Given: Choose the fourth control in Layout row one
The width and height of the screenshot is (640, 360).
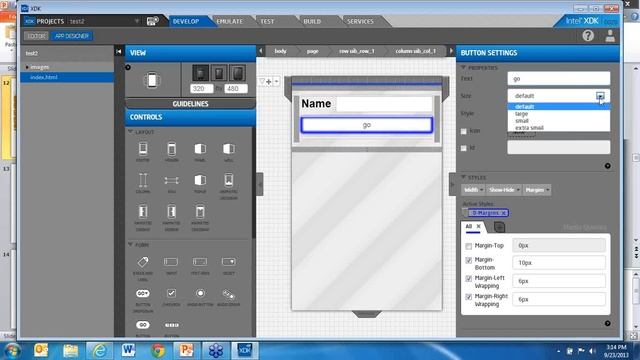Looking at the screenshot, I should (229, 151).
